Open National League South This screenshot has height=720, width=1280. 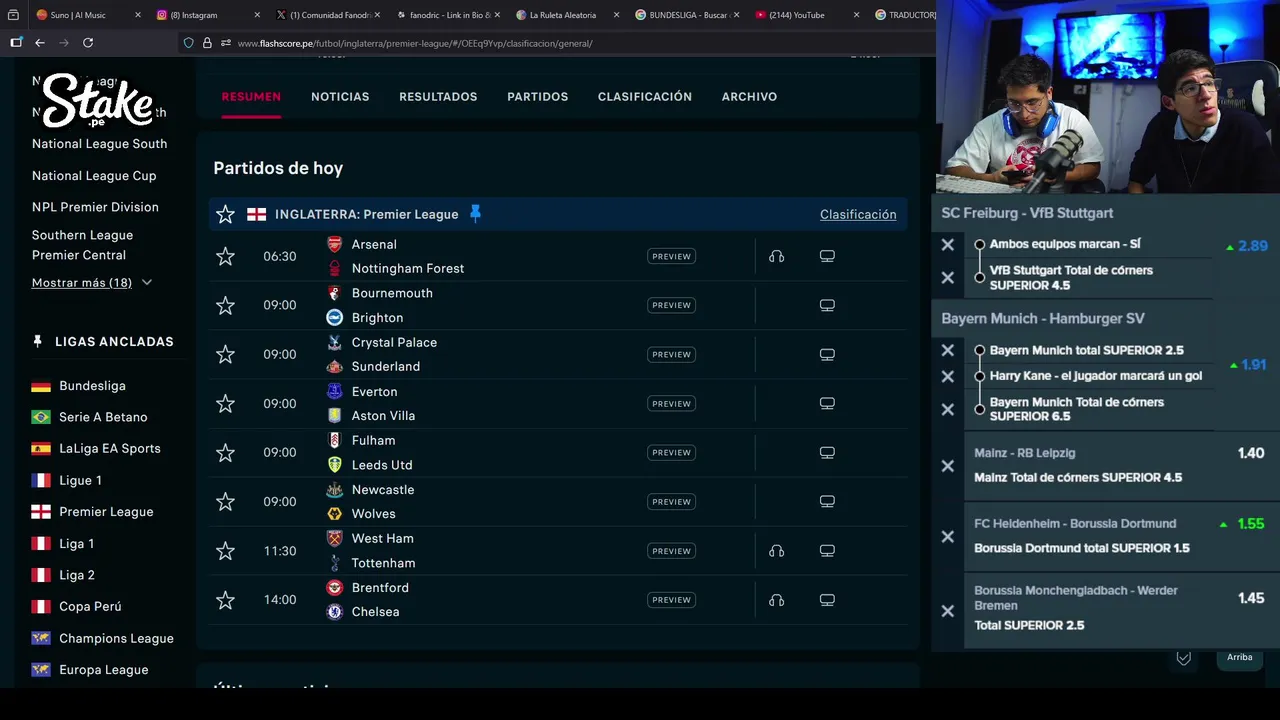99,144
